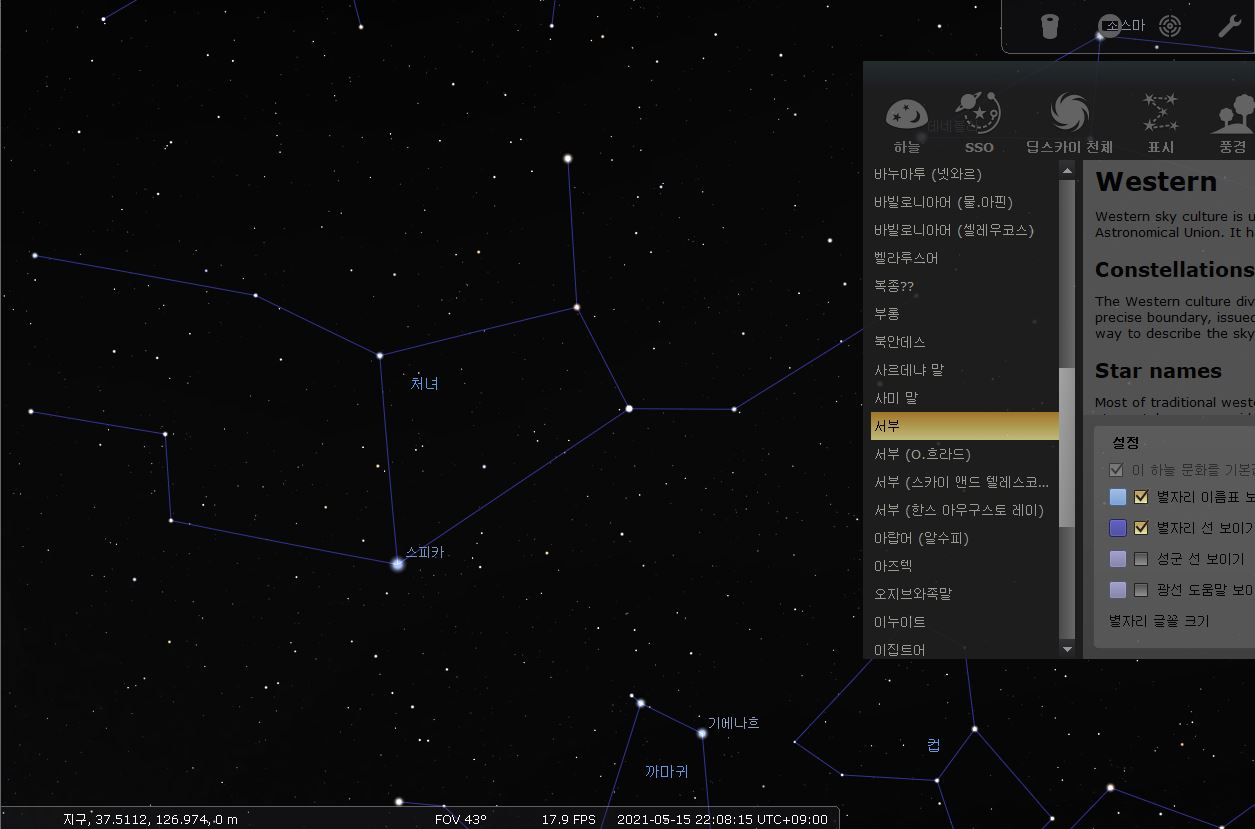Open the constellation label color swatch
This screenshot has width=1255, height=829.
[1118, 497]
